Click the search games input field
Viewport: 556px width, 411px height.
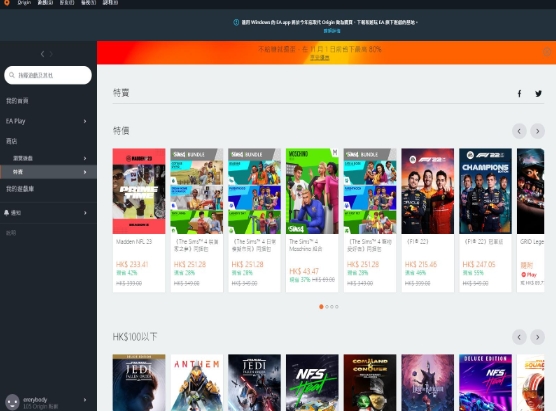pyautogui.click(x=48, y=75)
